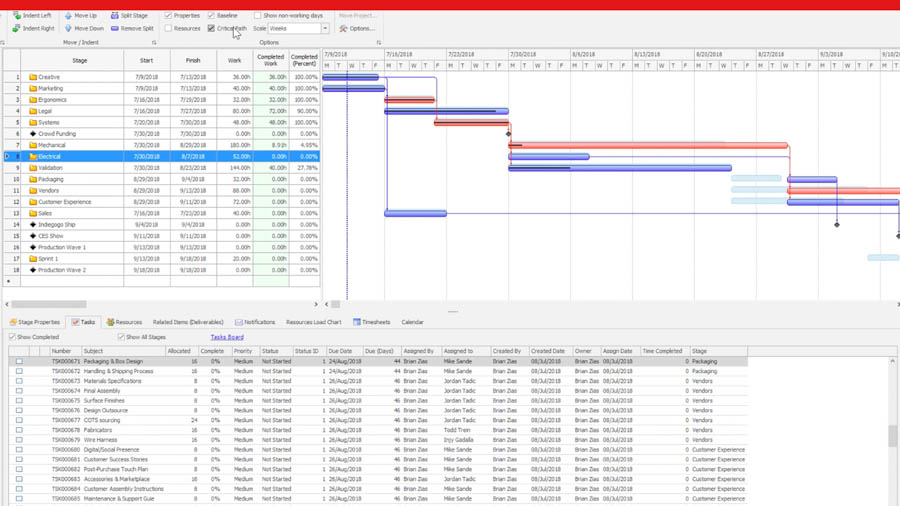Open the Scale Weeks dropdown
This screenshot has height=506, width=900.
tap(325, 29)
